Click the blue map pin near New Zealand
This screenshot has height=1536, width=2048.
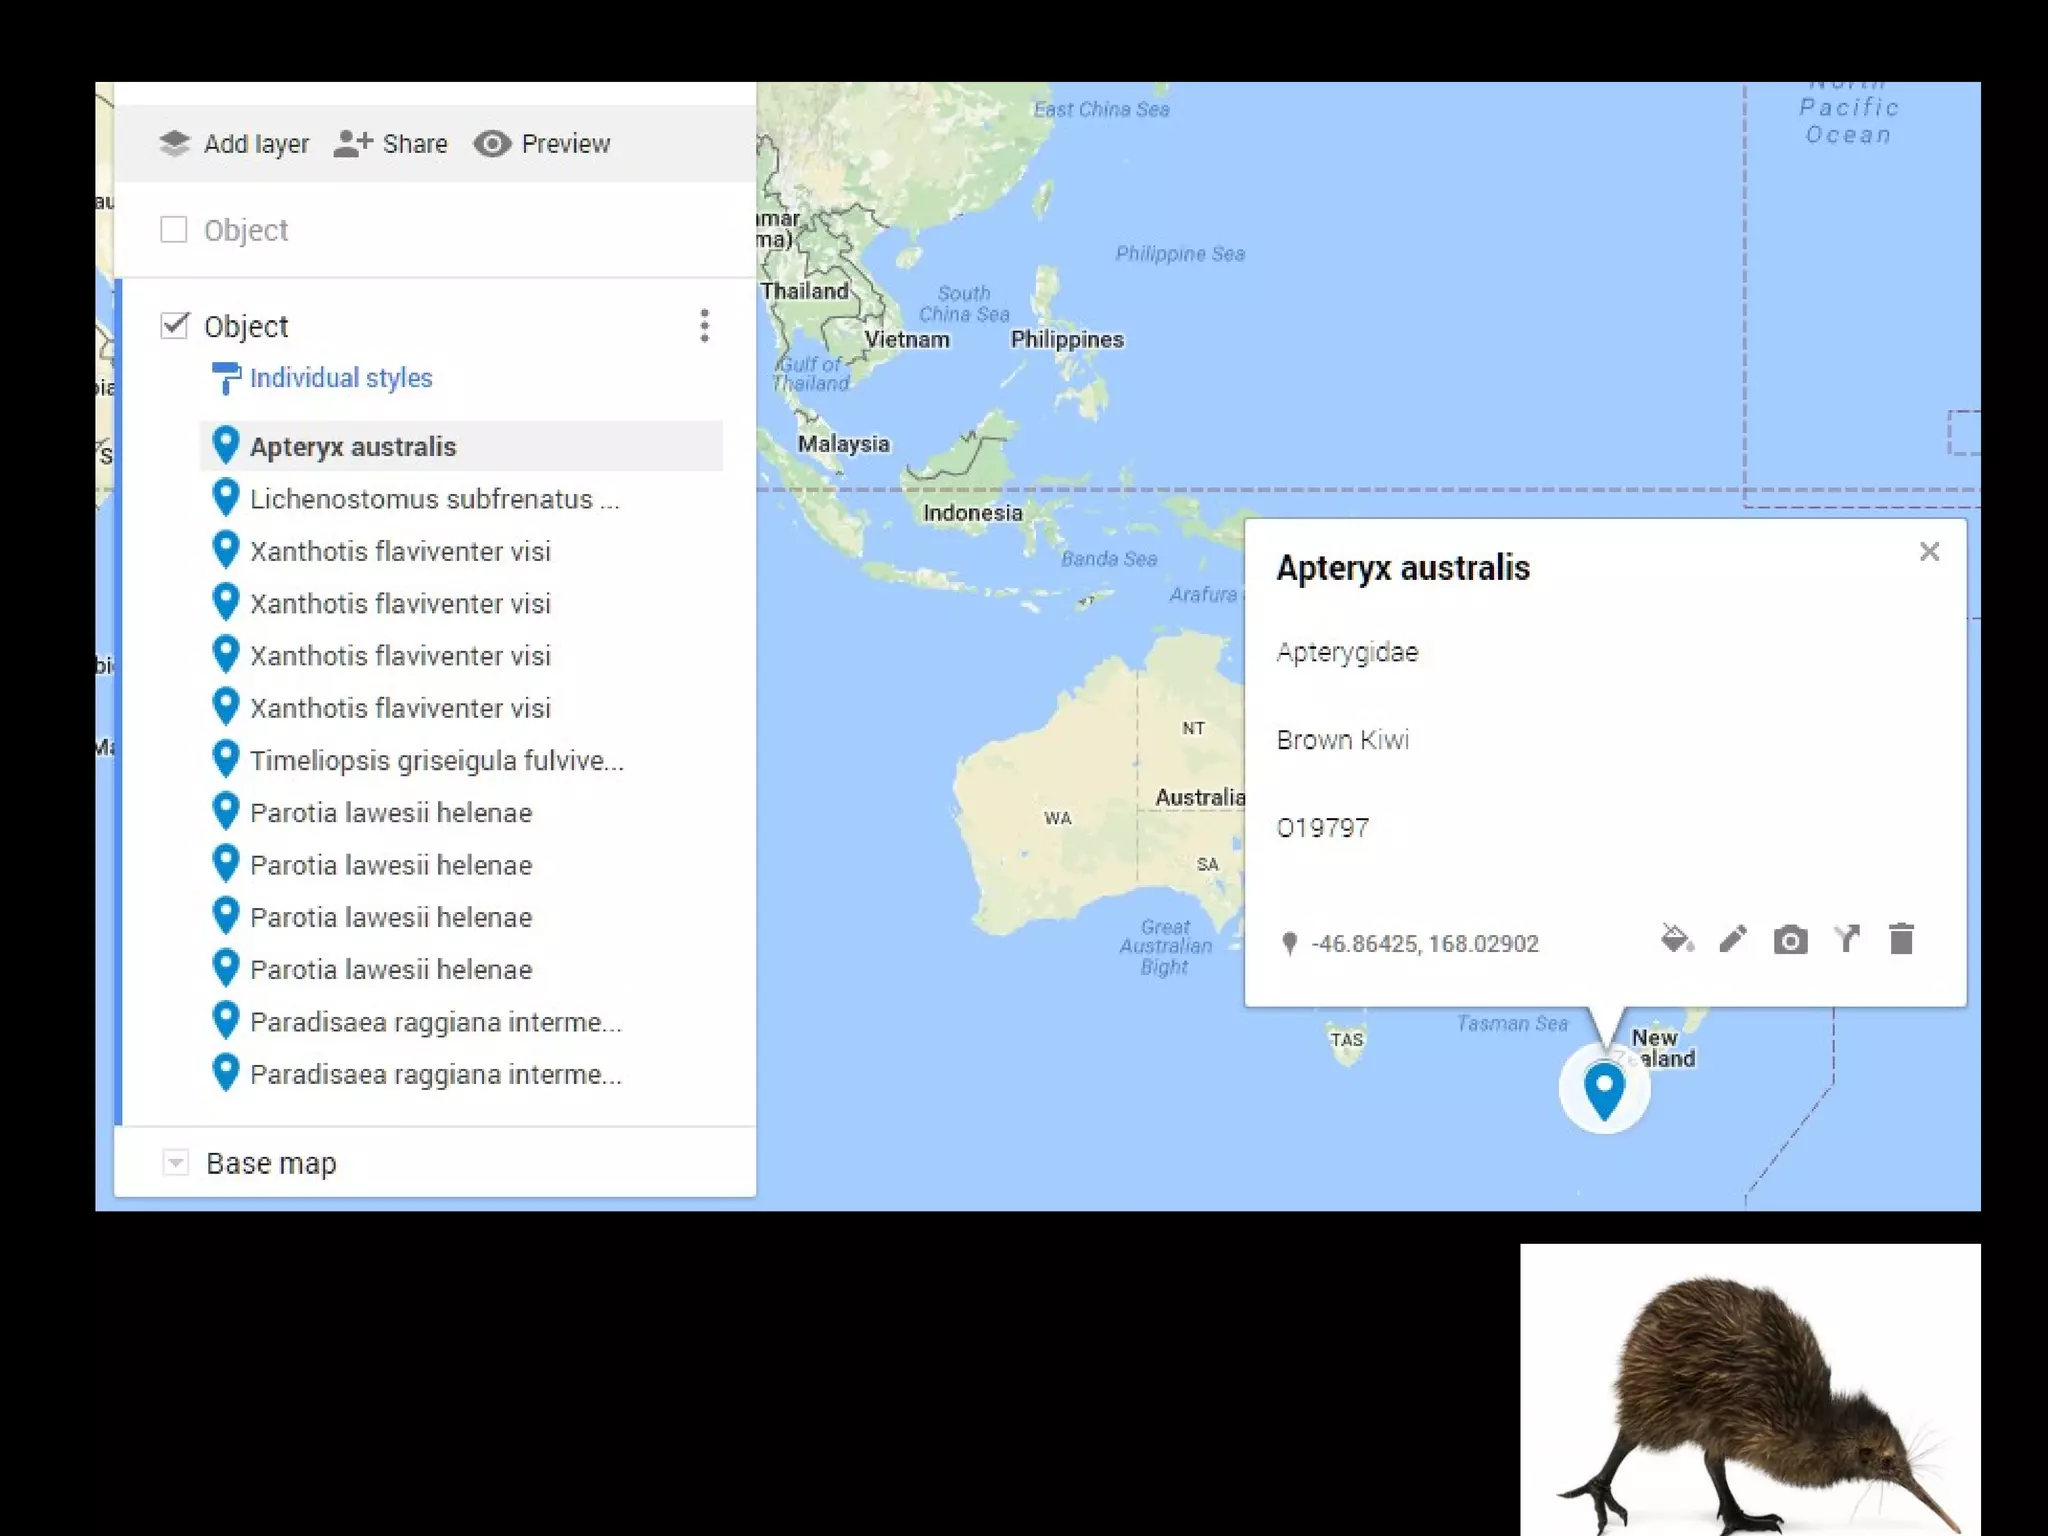1604,1088
